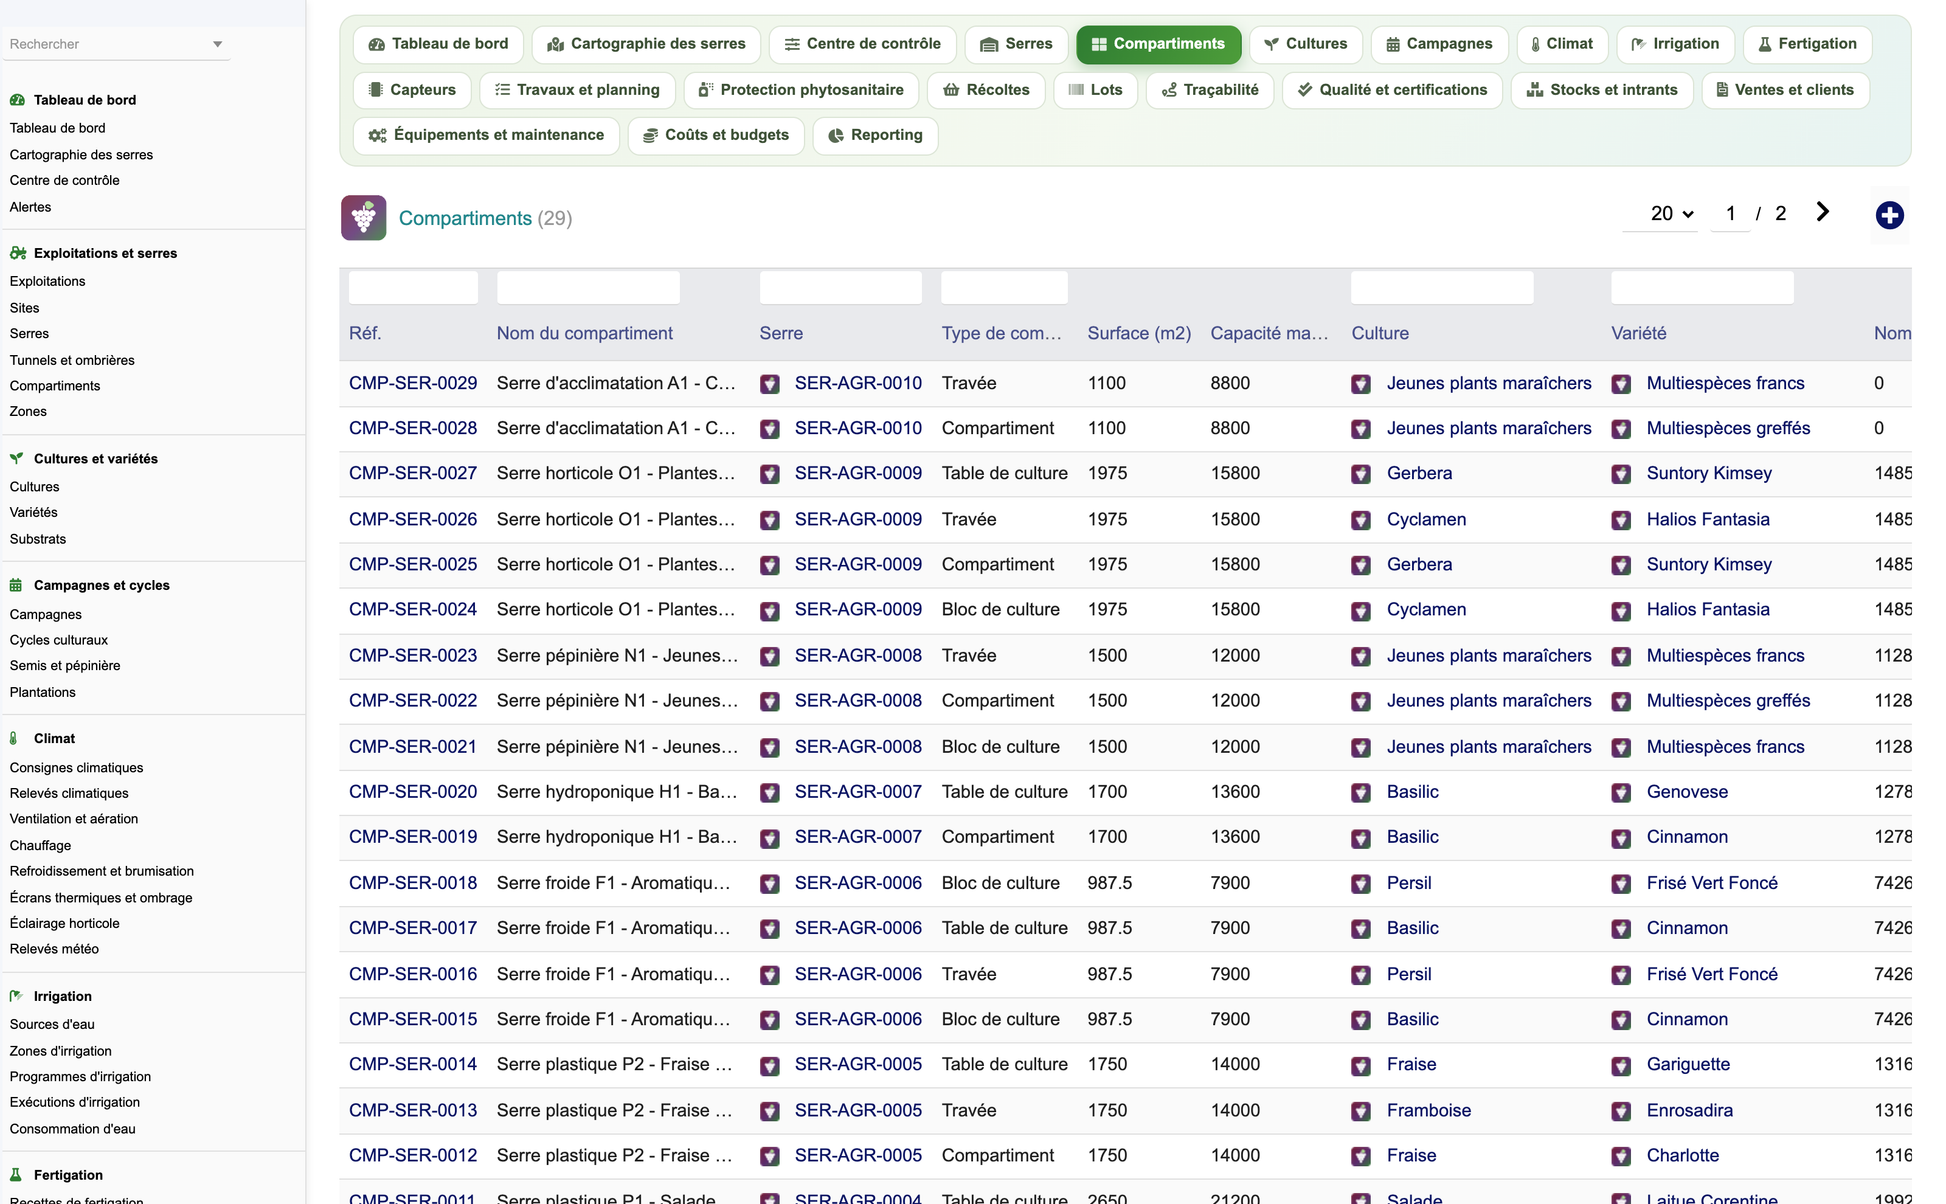Viewport: 1946px width, 1204px height.
Task: Open Écrans thermiques et ombrage sidebar link
Action: click(101, 898)
